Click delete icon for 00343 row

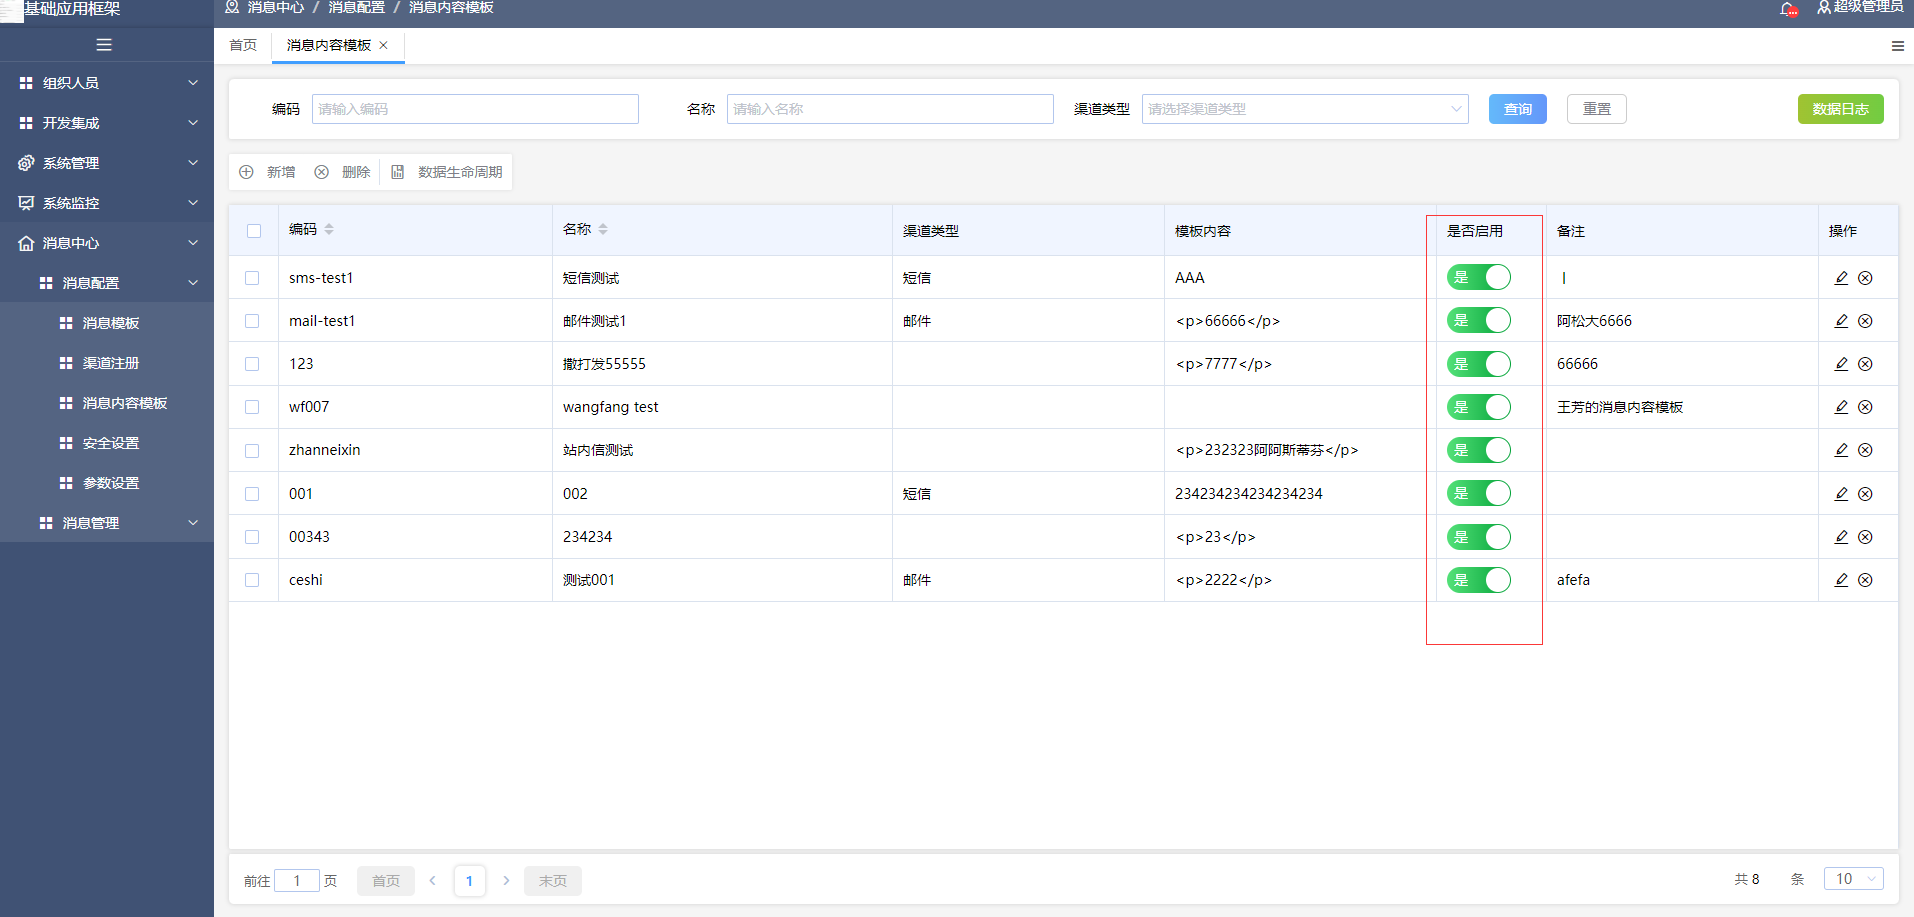tap(1865, 537)
